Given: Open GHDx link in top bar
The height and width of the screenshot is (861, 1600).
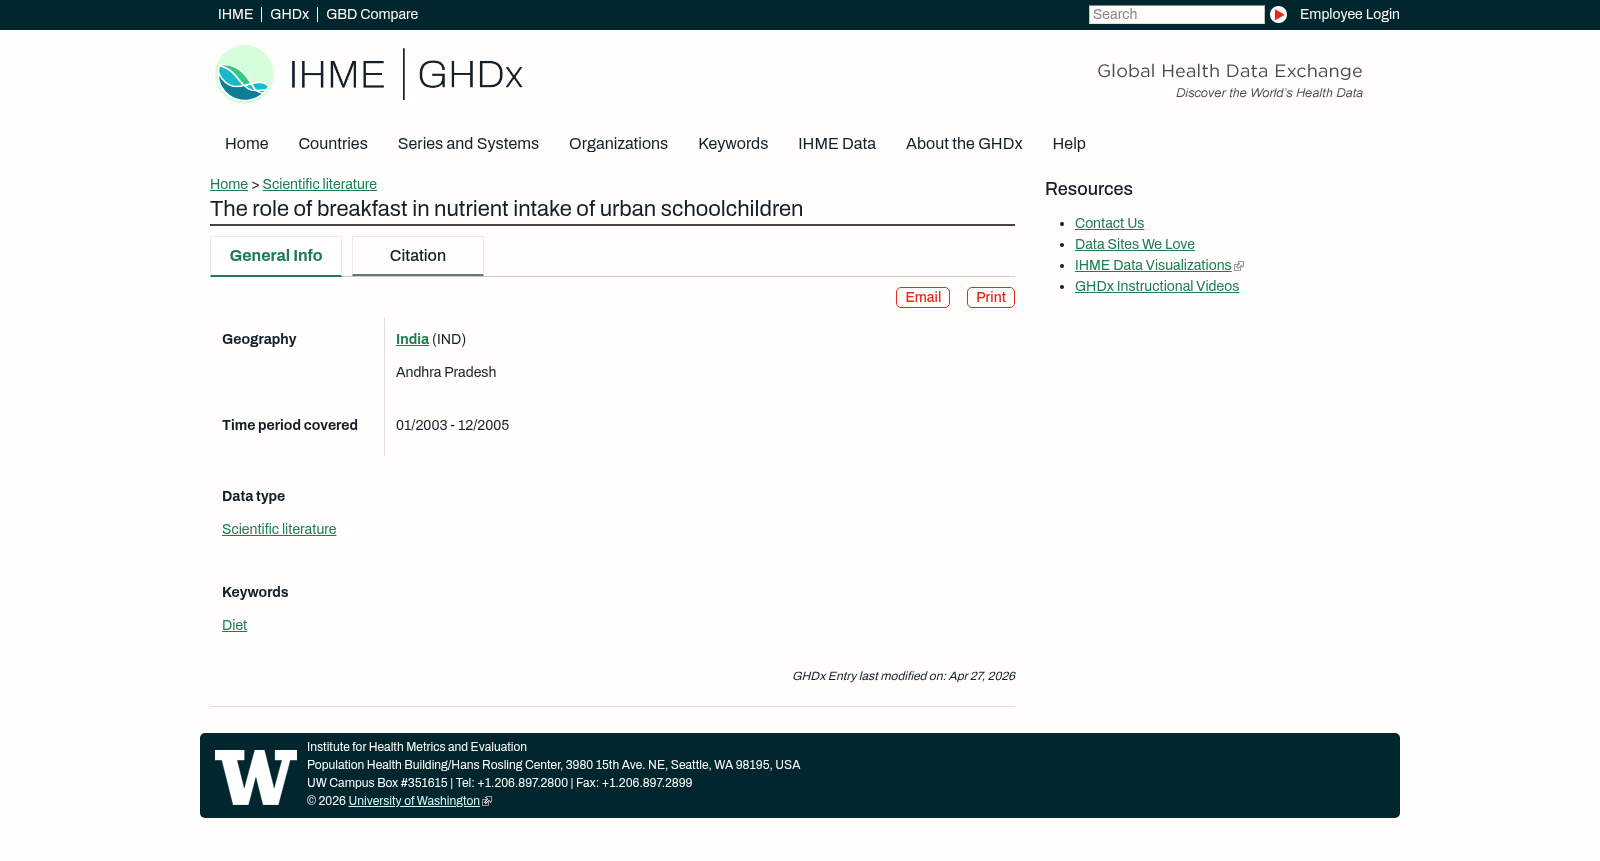Looking at the screenshot, I should (289, 14).
